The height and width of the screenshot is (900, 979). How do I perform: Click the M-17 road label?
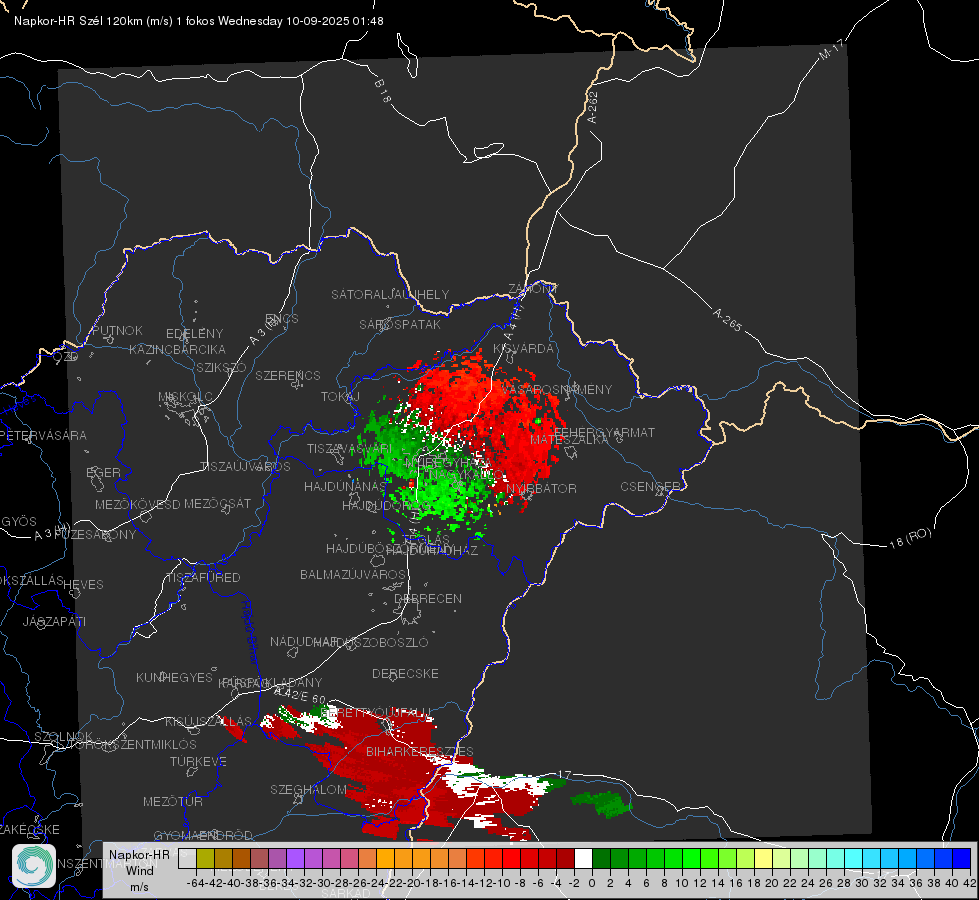click(831, 49)
